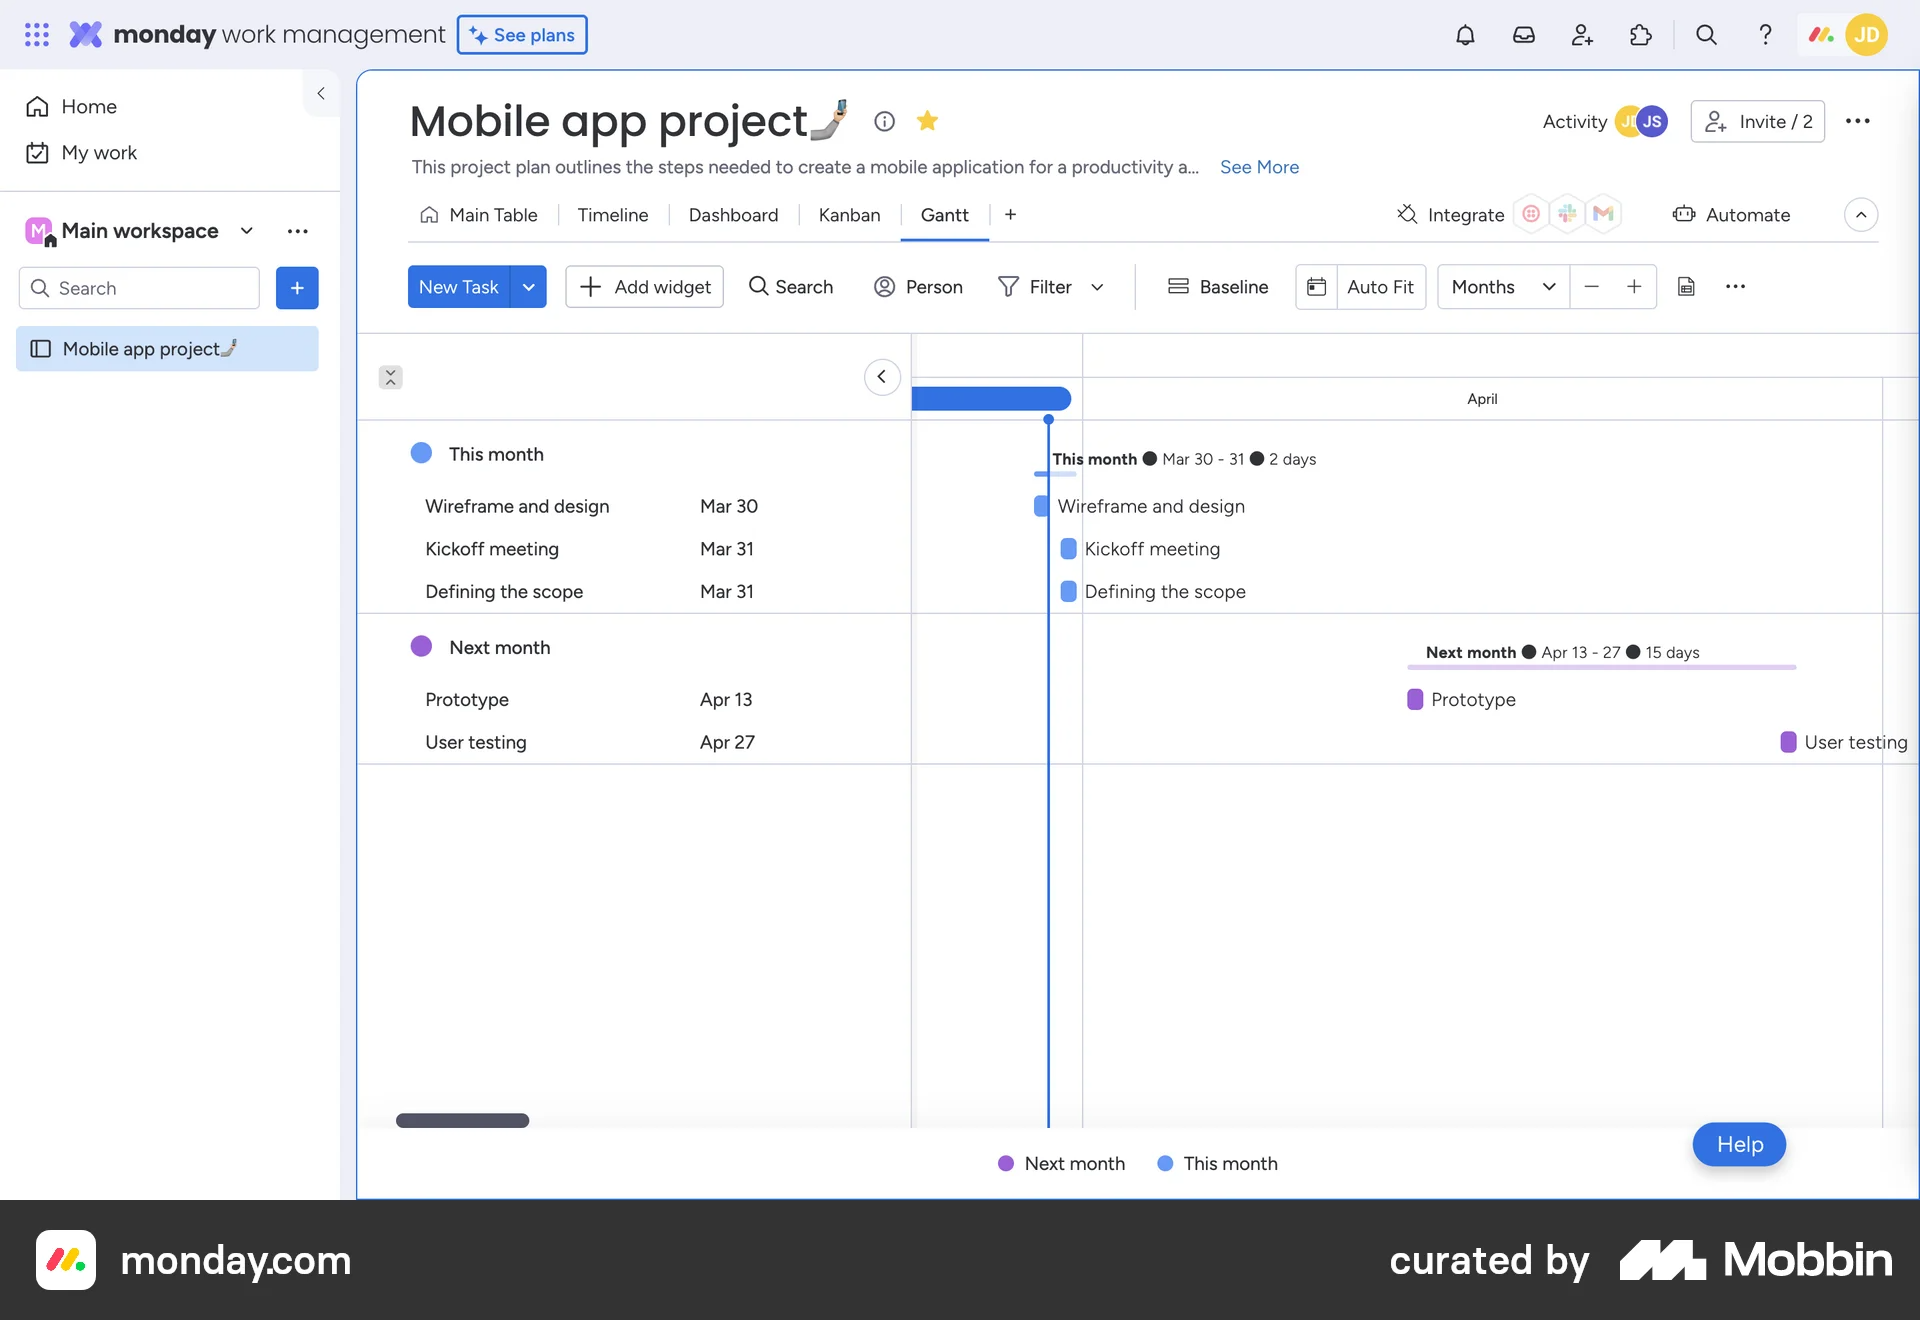Click the calendar icon beside Auto Fit
1920x1320 pixels.
tap(1316, 287)
